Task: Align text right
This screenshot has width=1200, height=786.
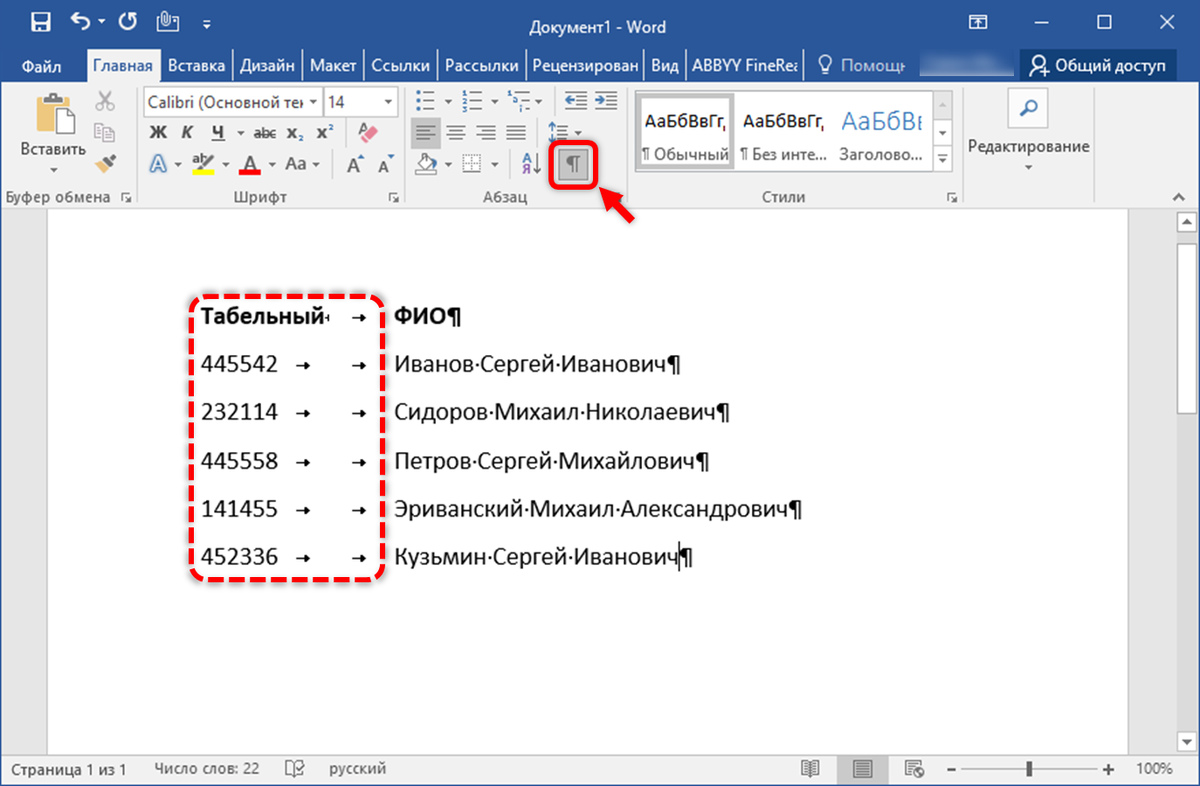Action: (486, 133)
